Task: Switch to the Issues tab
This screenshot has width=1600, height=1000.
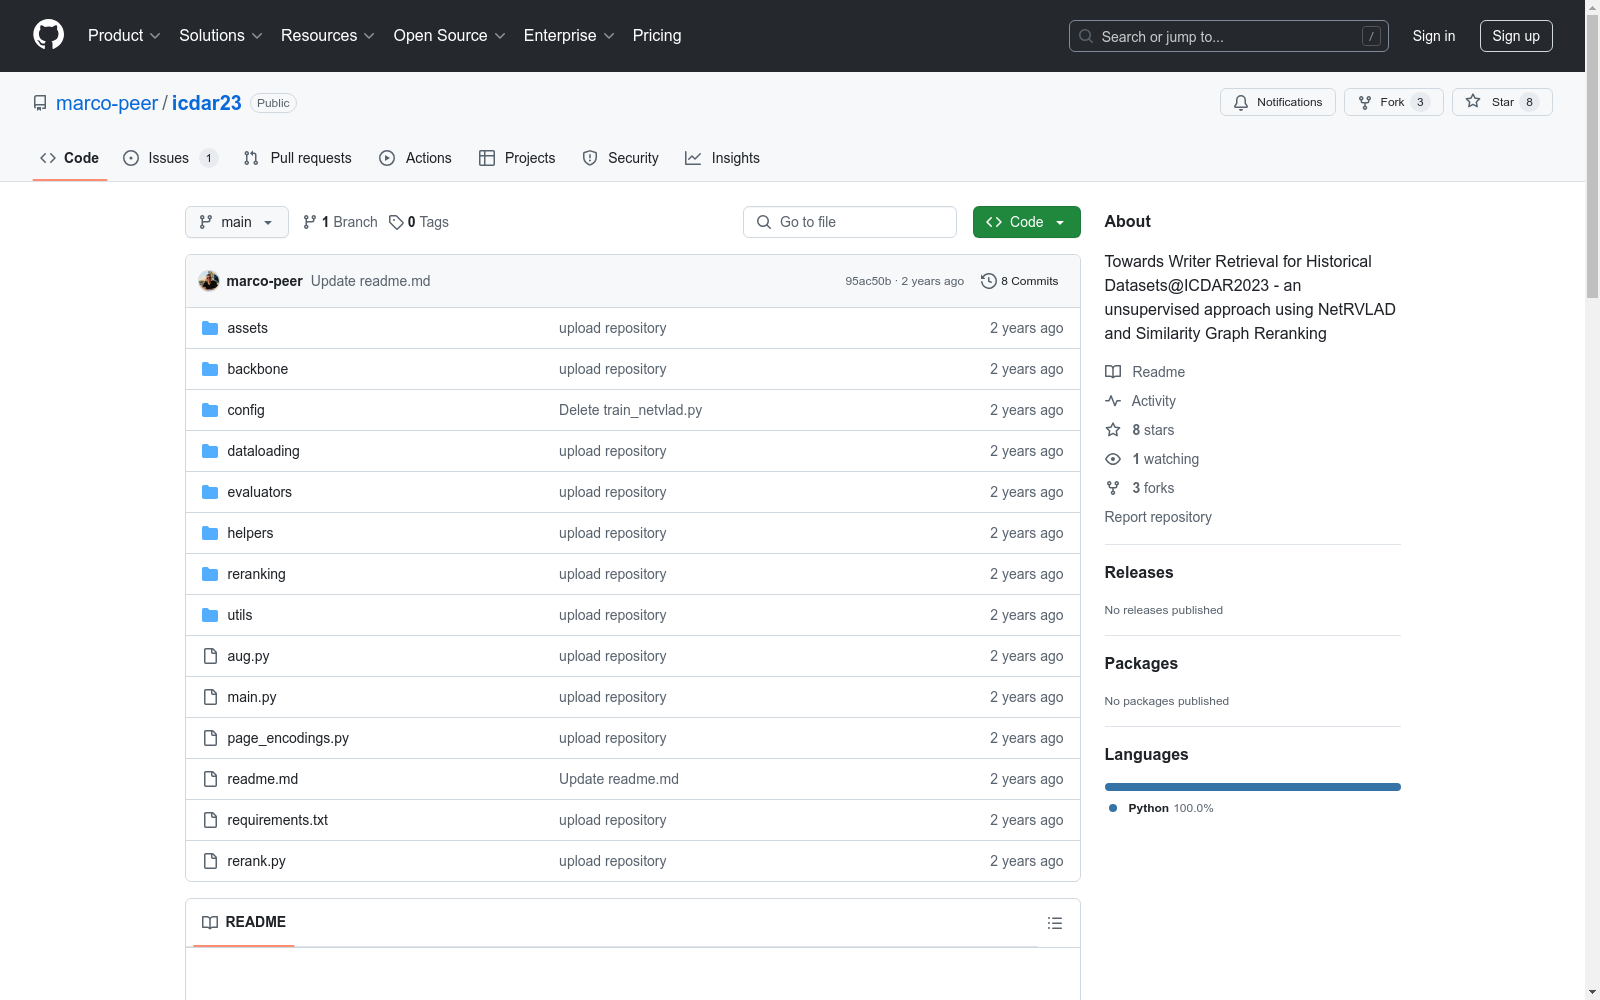Action: point(169,158)
